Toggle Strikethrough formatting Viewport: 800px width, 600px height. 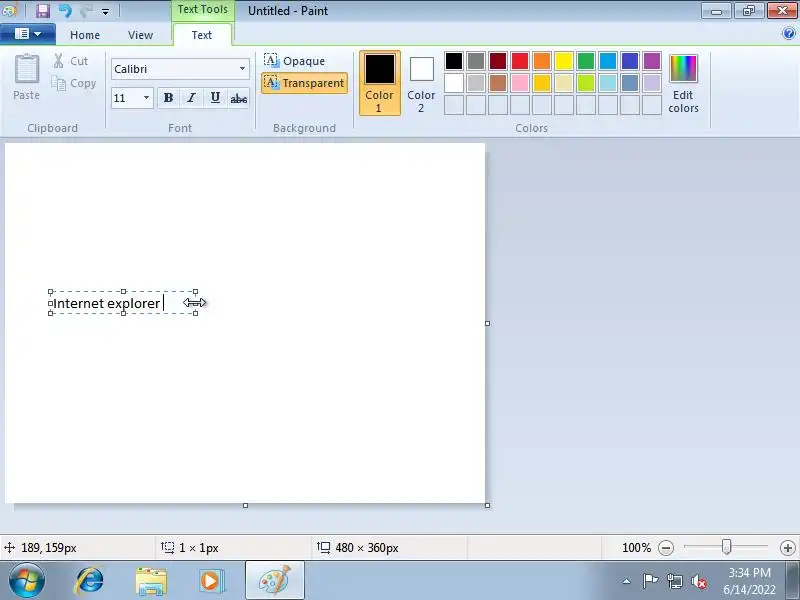coord(238,97)
